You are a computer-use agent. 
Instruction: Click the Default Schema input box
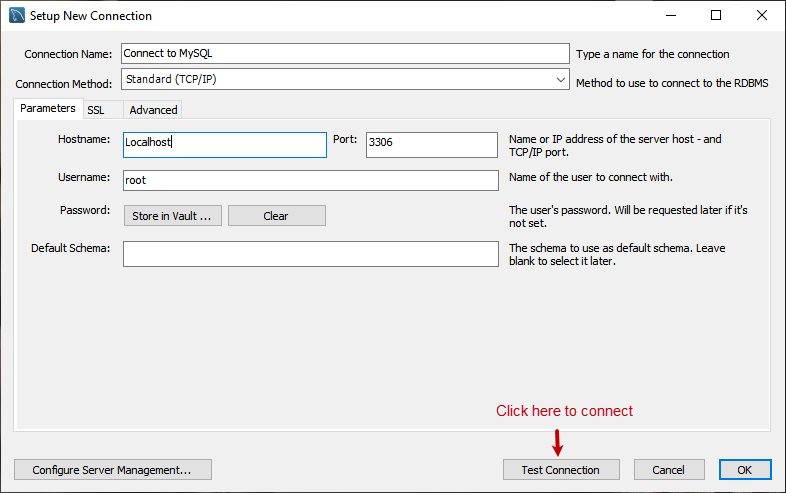point(311,254)
